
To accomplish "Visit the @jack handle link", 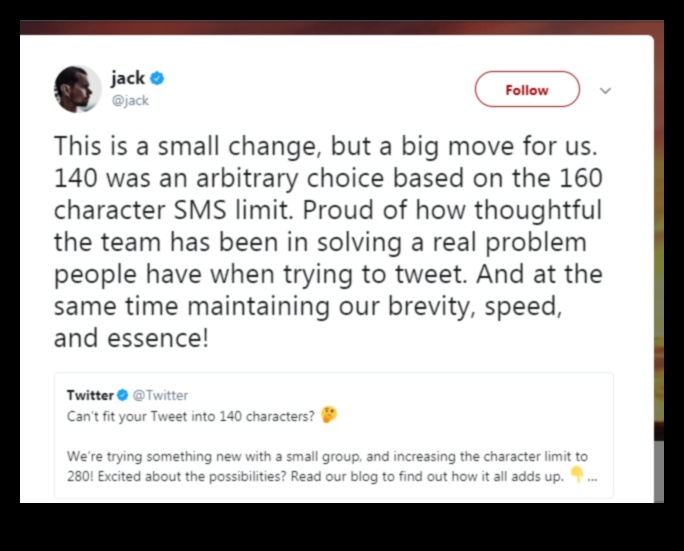I will (131, 100).
